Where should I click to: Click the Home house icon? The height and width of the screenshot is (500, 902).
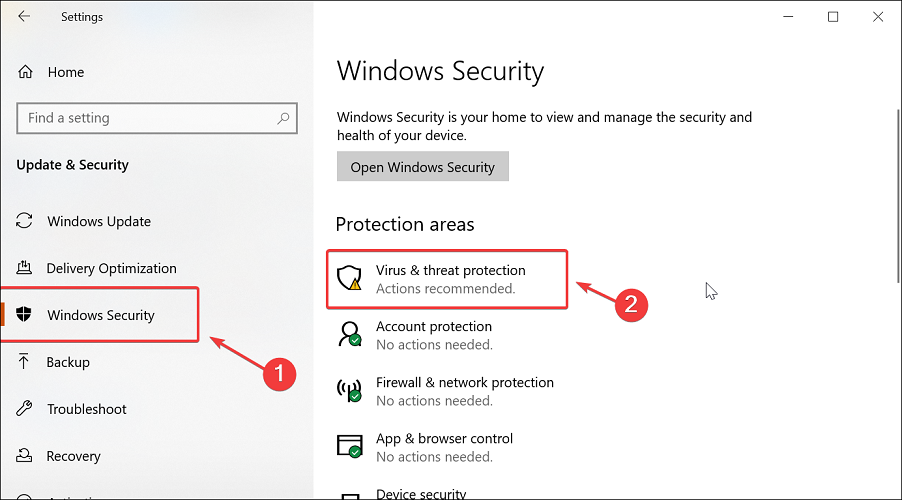pos(25,72)
